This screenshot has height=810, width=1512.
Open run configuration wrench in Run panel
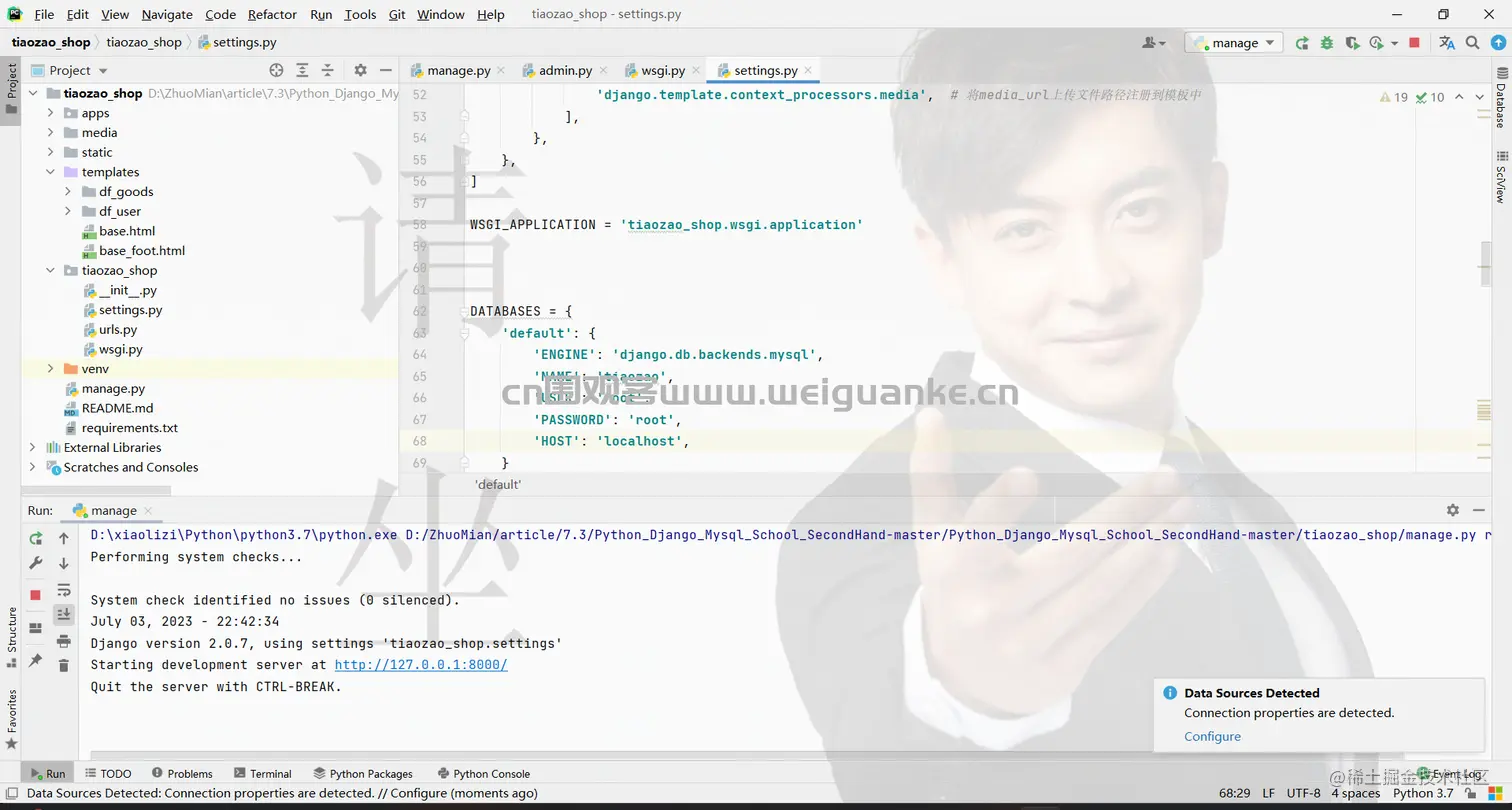36,563
